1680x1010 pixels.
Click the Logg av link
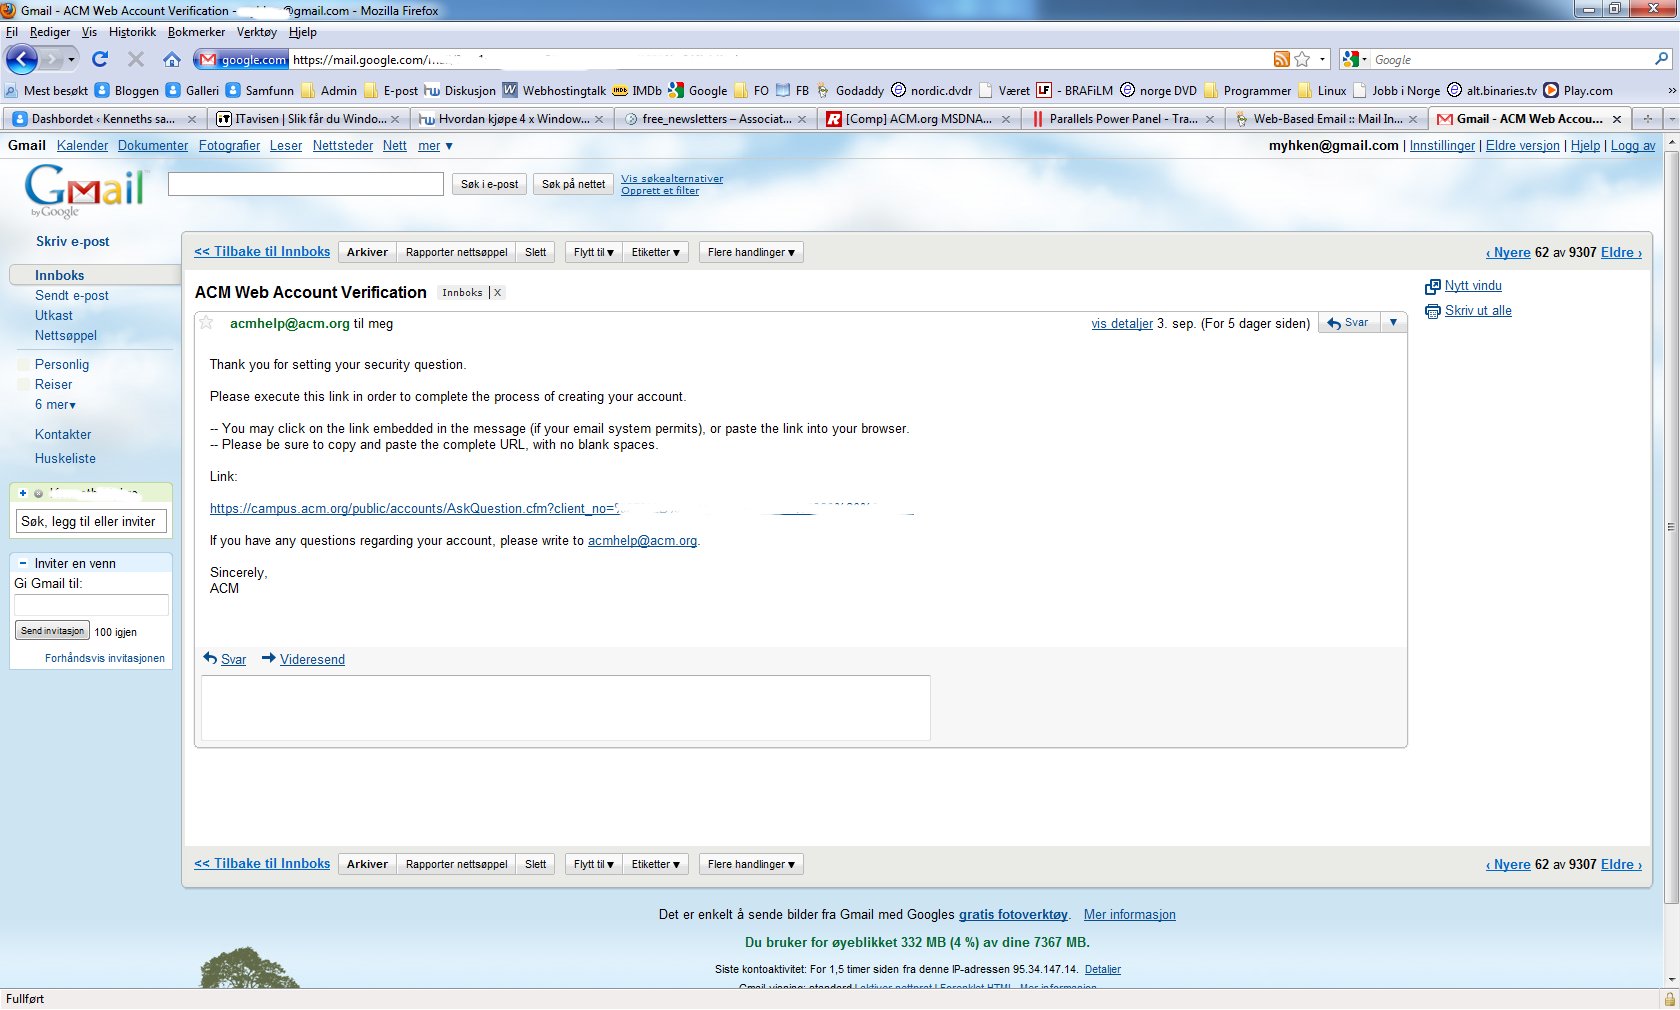(1633, 146)
